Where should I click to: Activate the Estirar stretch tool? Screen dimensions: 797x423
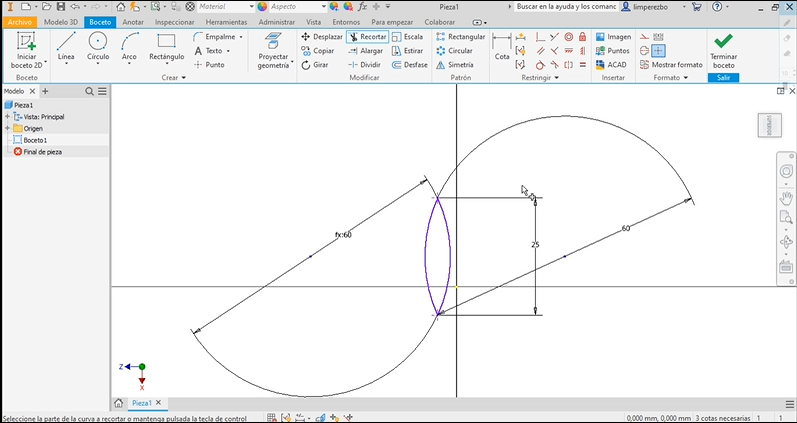coord(408,51)
